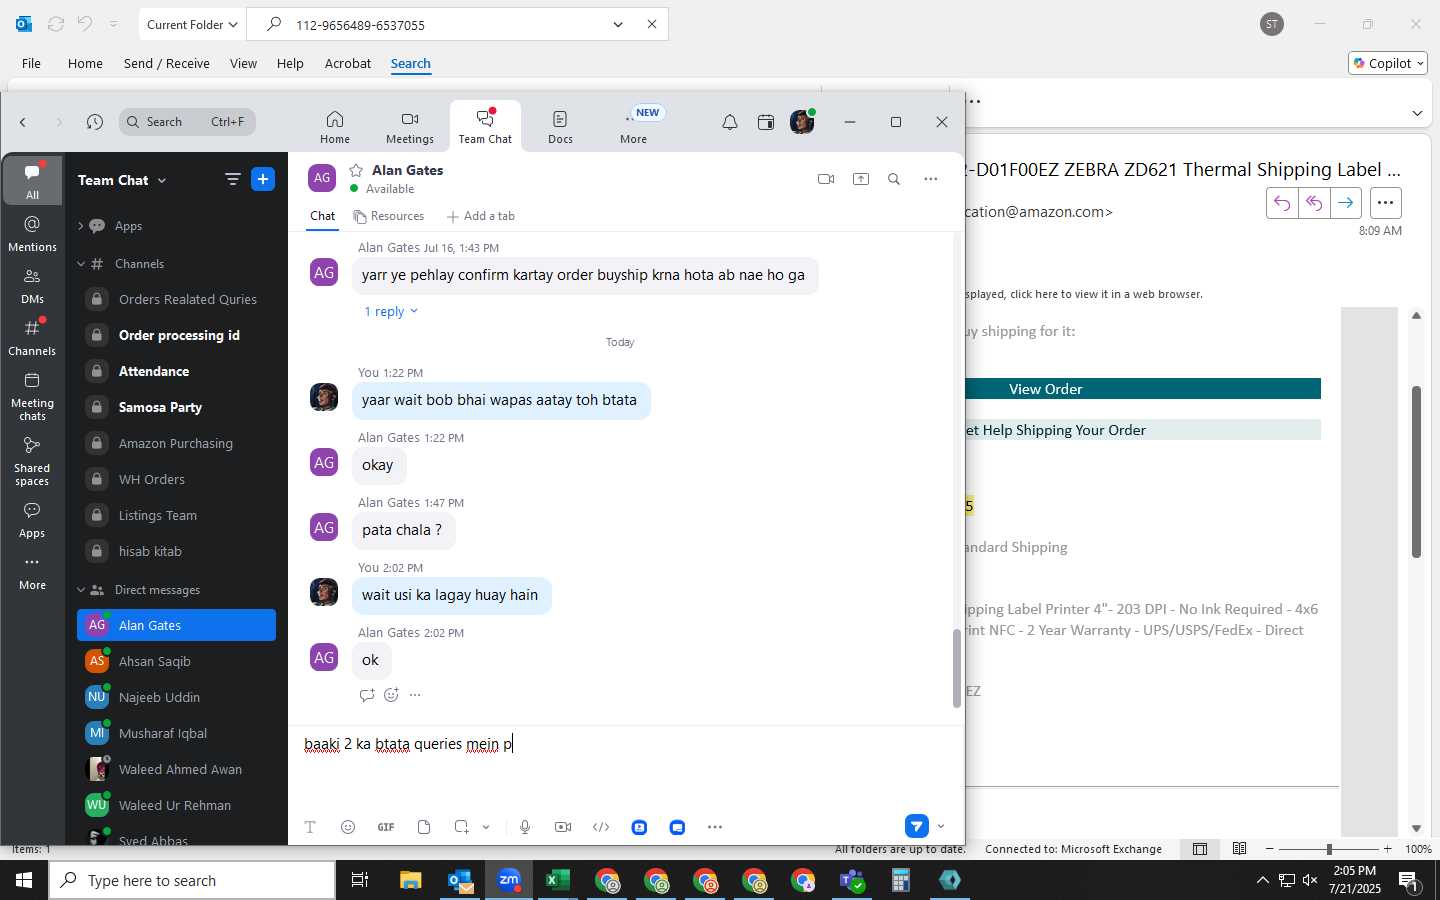Open the Amazon Purchasing channel

tap(176, 443)
